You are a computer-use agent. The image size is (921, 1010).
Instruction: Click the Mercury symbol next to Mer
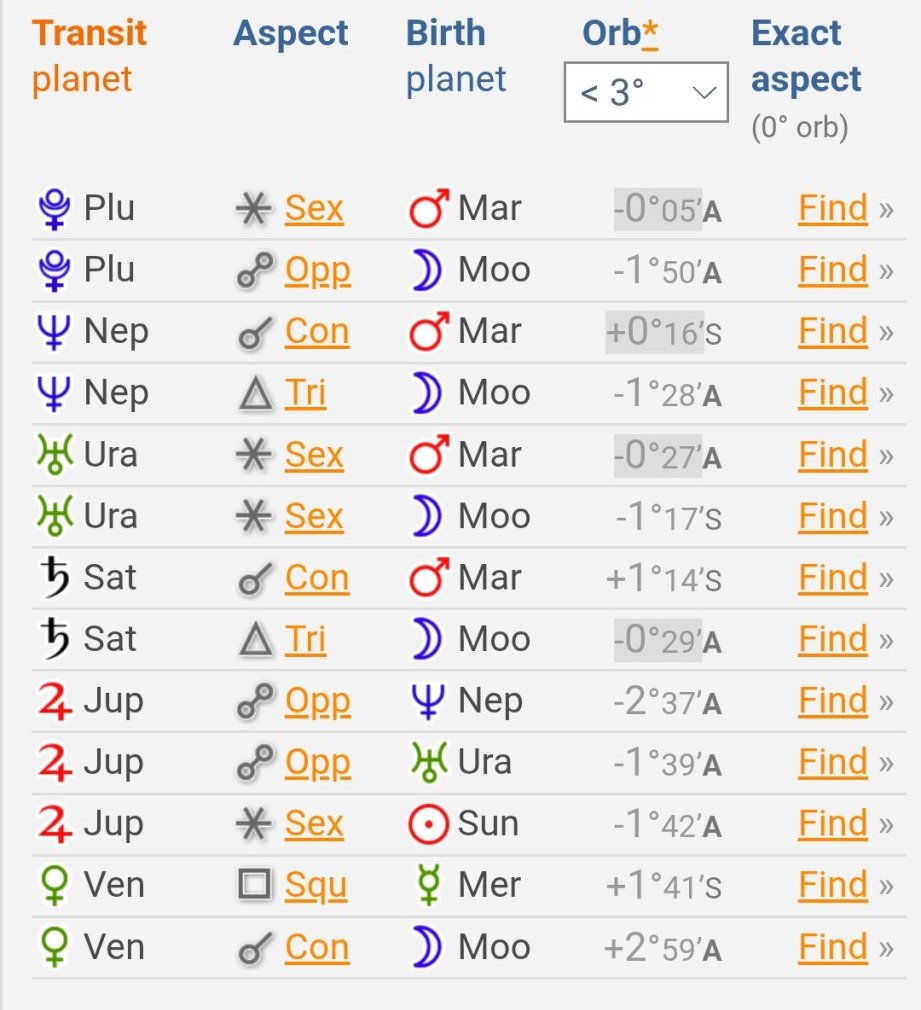[428, 886]
